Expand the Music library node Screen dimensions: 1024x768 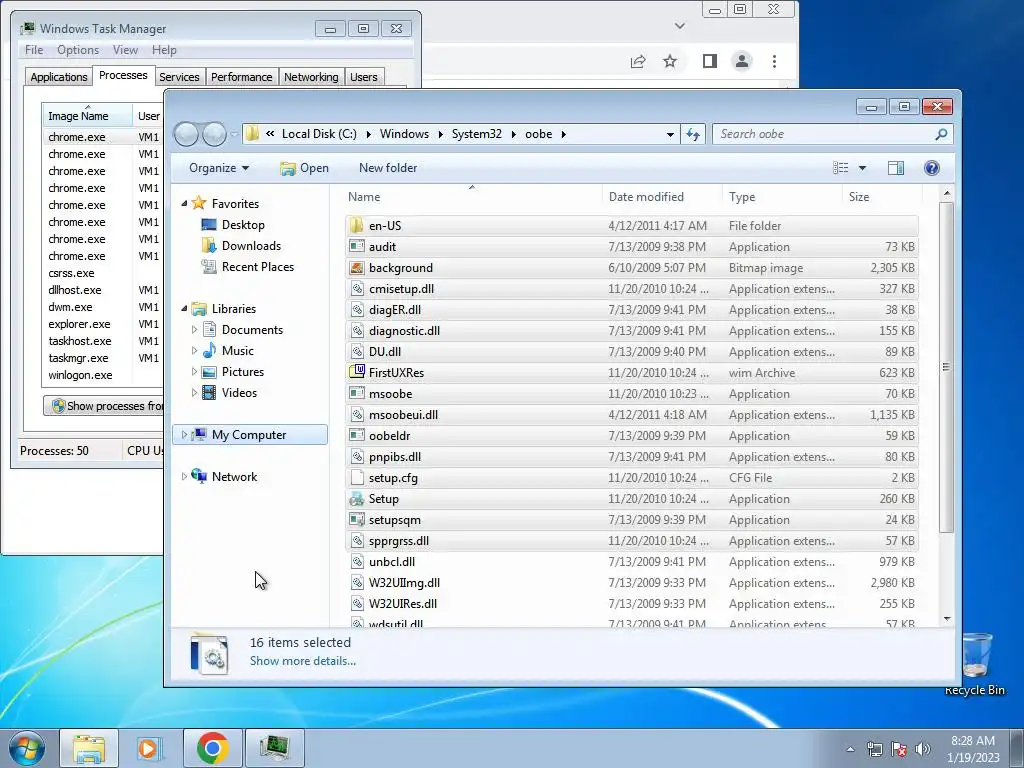point(194,351)
